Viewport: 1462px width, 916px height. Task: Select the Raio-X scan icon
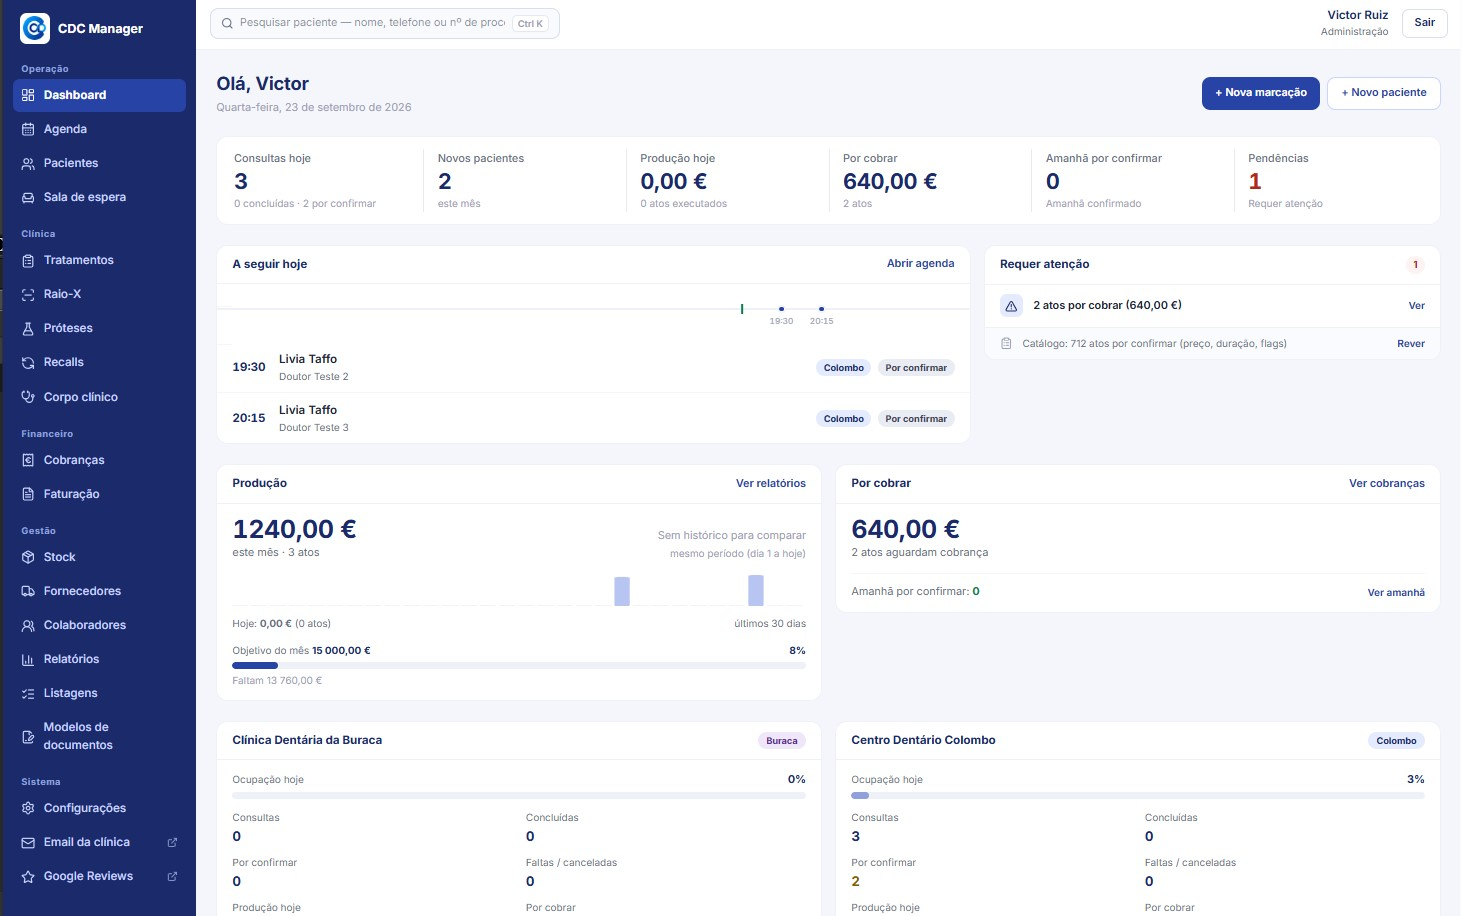(28, 294)
